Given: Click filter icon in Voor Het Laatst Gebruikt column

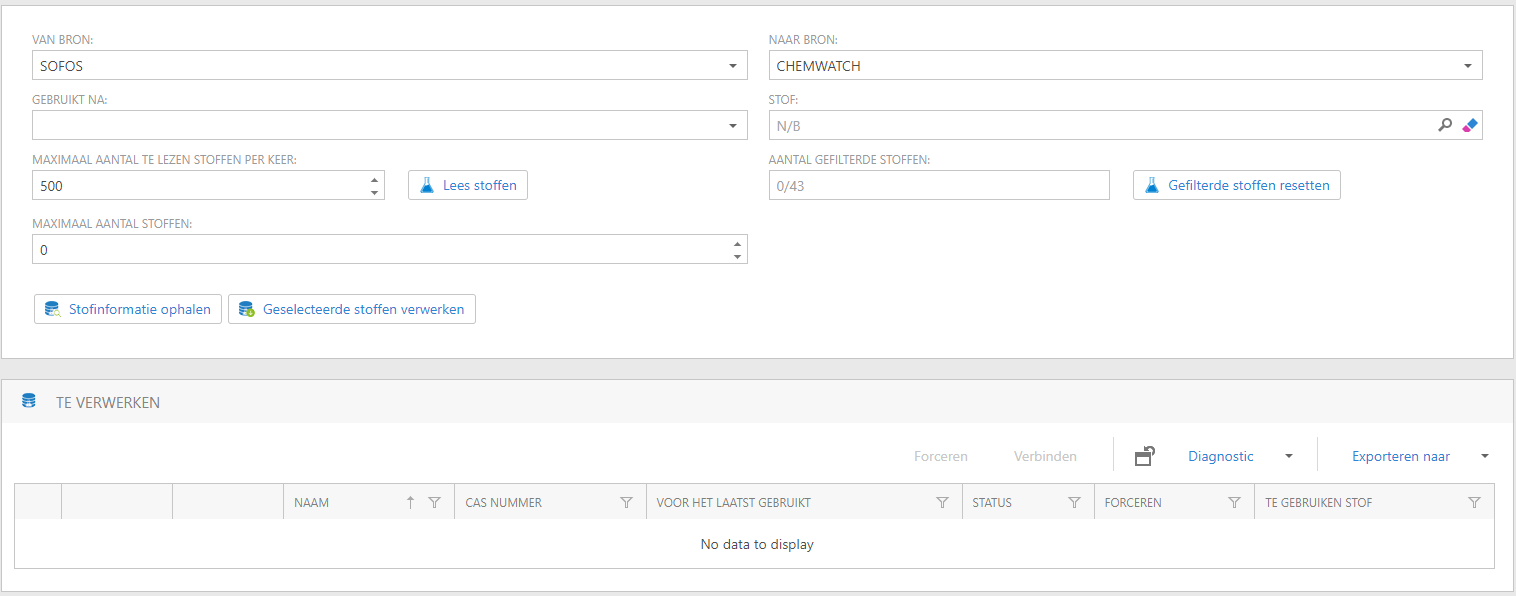Looking at the screenshot, I should point(942,503).
